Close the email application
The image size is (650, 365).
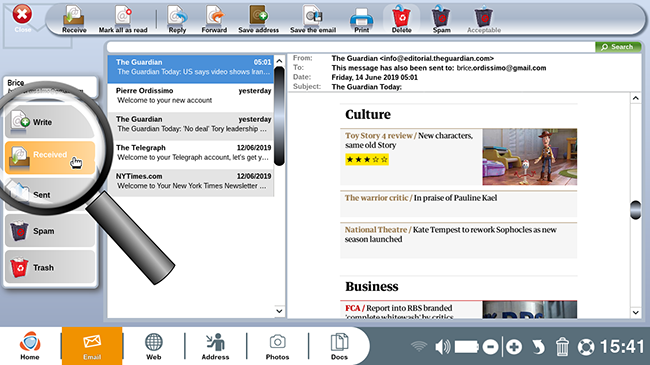(22, 18)
